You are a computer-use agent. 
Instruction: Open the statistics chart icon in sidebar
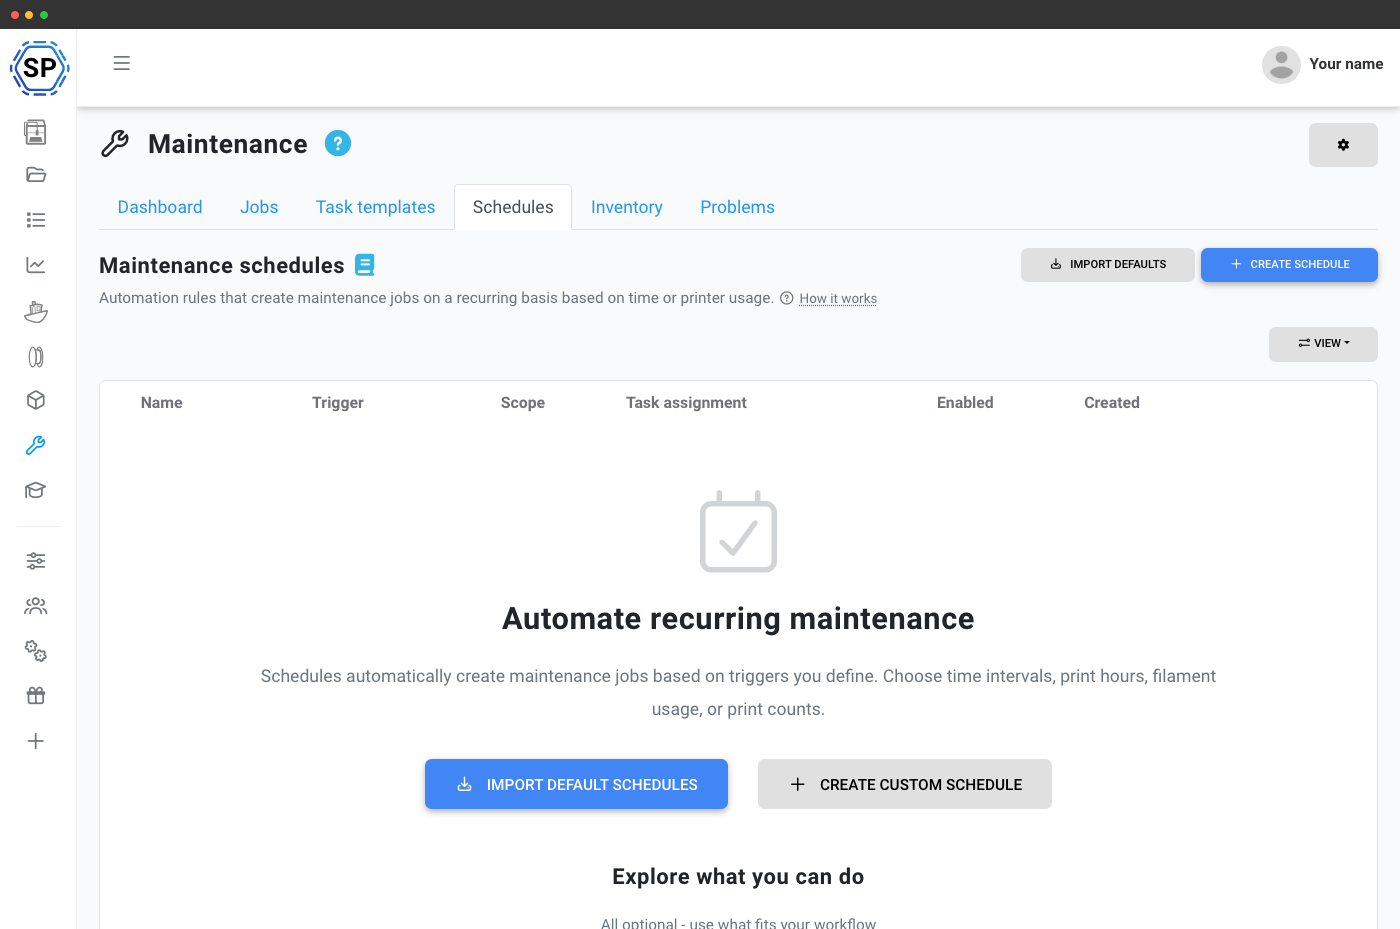point(36,265)
